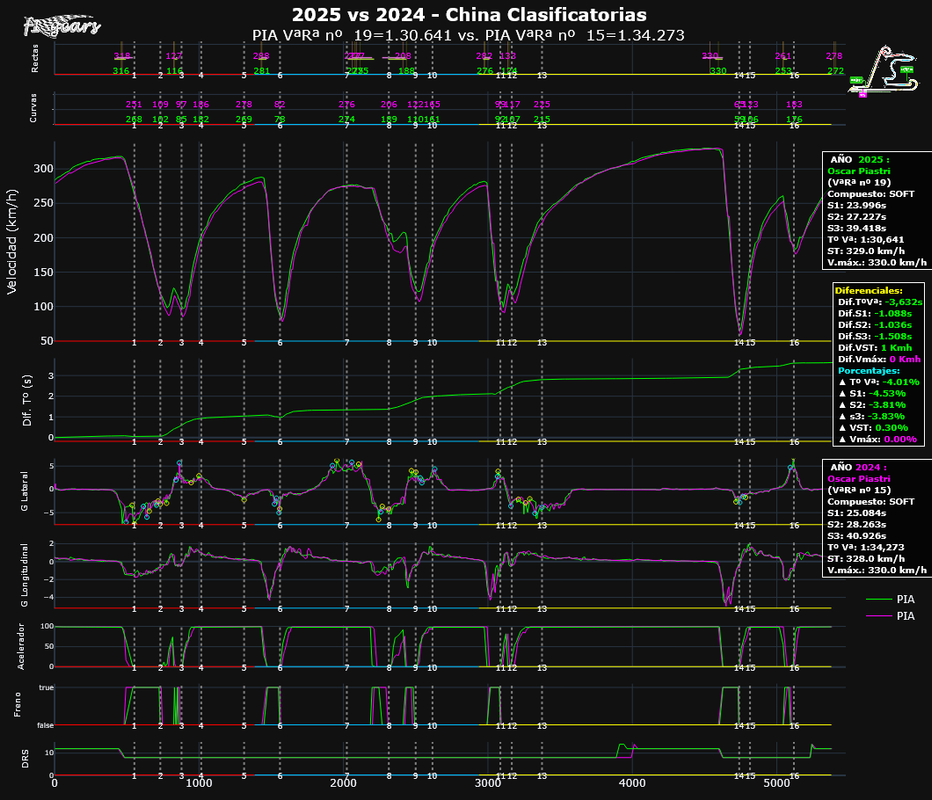
Task: Click the green 316 speed in Rectas panel
Action: pyautogui.click(x=121, y=71)
